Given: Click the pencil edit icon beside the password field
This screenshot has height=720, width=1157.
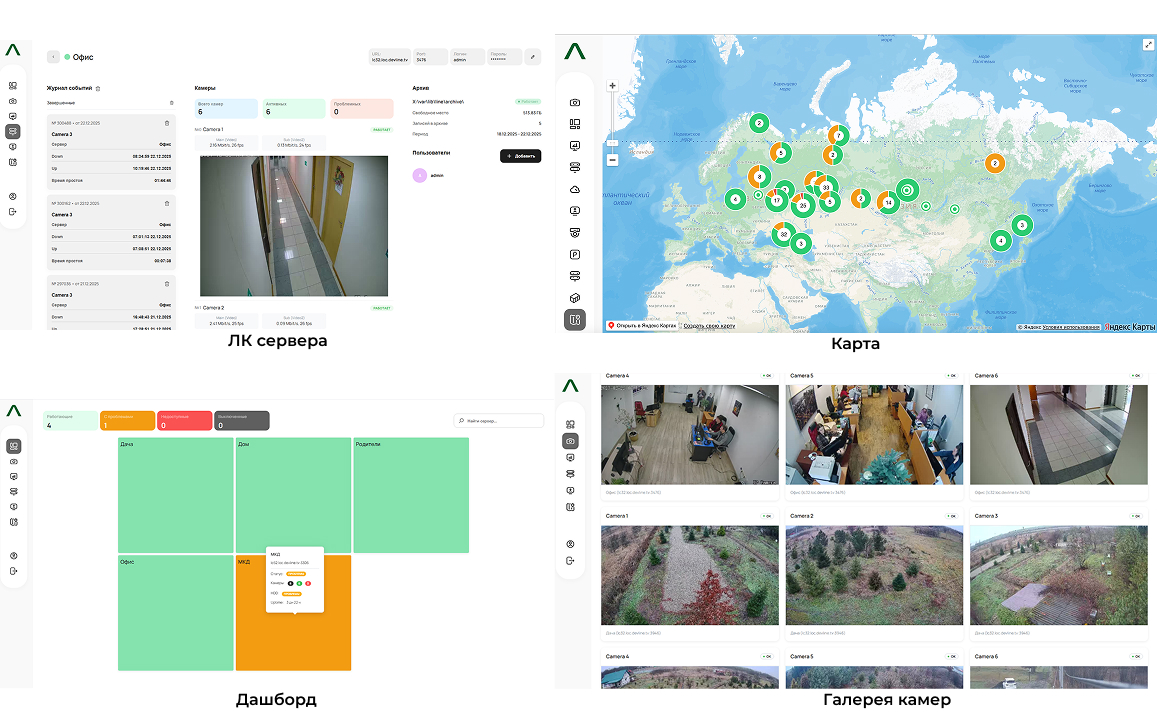Looking at the screenshot, I should coord(533,57).
